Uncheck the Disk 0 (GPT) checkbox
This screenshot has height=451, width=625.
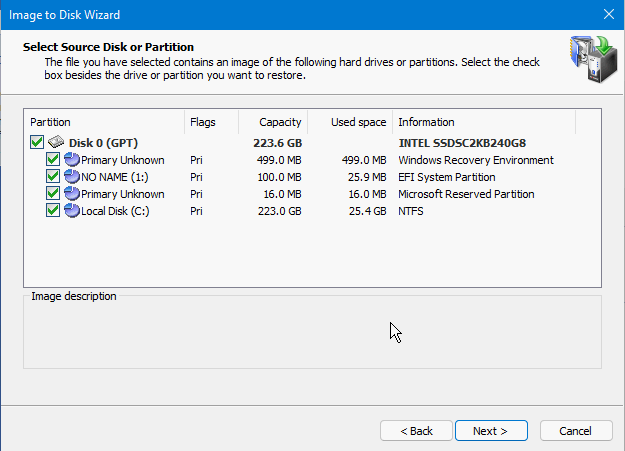[37, 142]
